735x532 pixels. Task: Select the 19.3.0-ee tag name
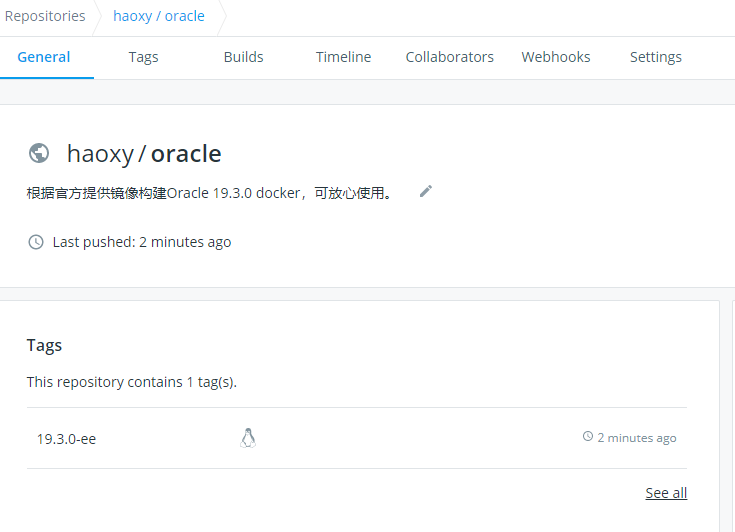67,439
